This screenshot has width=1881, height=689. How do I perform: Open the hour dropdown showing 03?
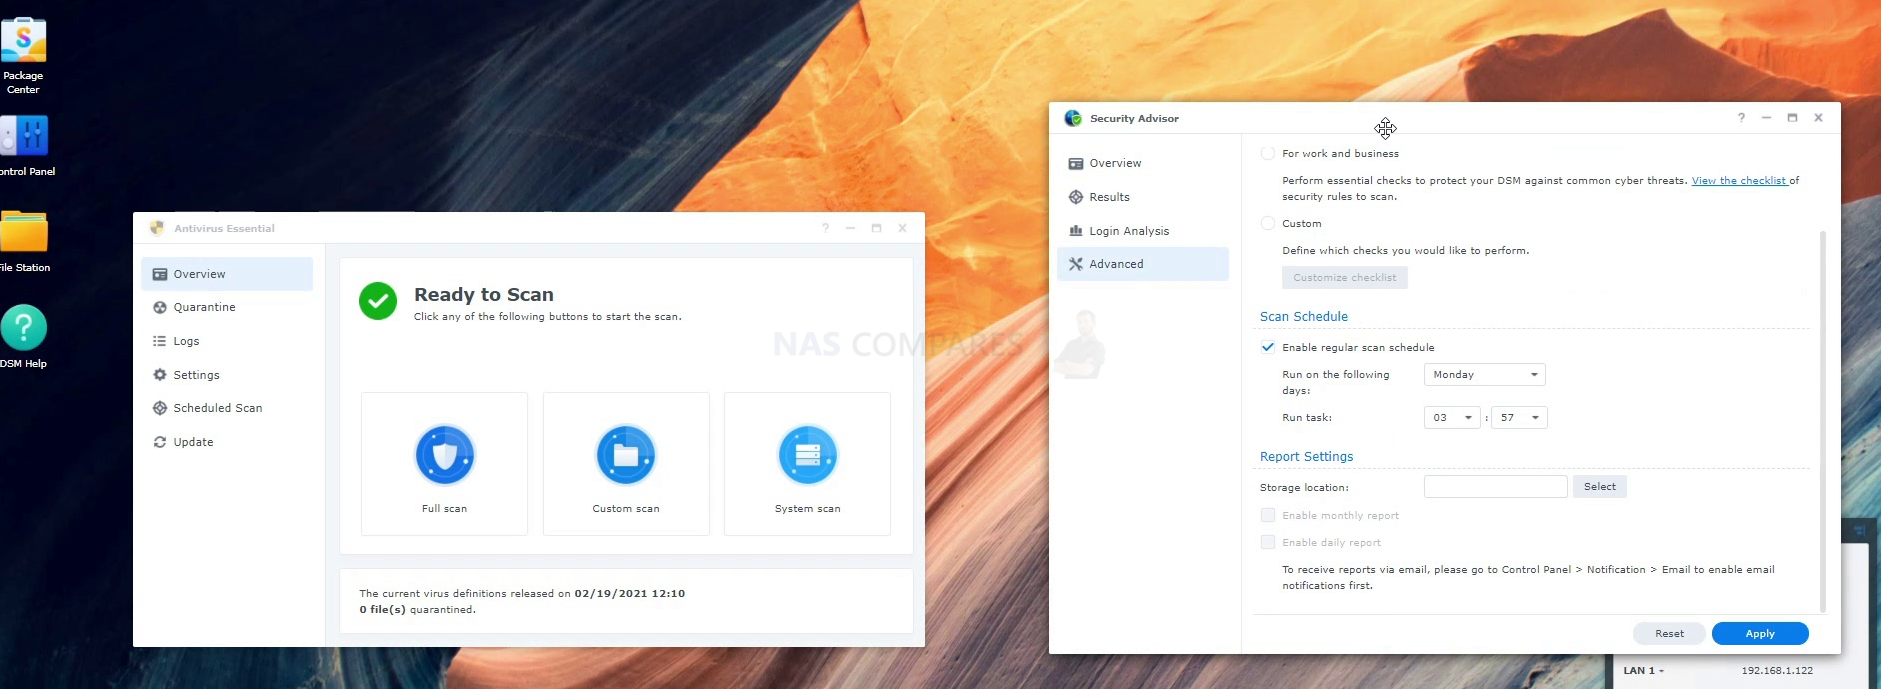(x=1452, y=418)
